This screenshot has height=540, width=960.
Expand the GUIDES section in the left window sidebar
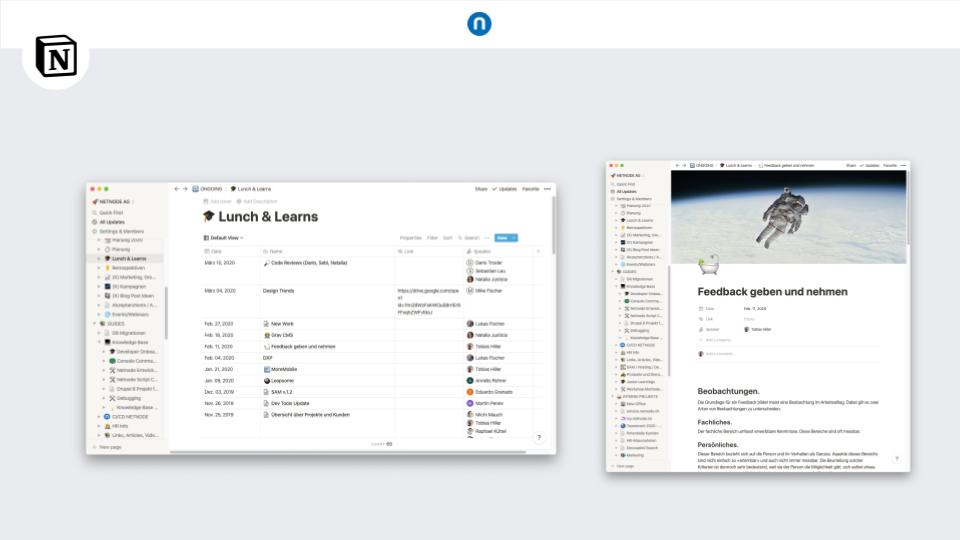pyautogui.click(x=93, y=324)
